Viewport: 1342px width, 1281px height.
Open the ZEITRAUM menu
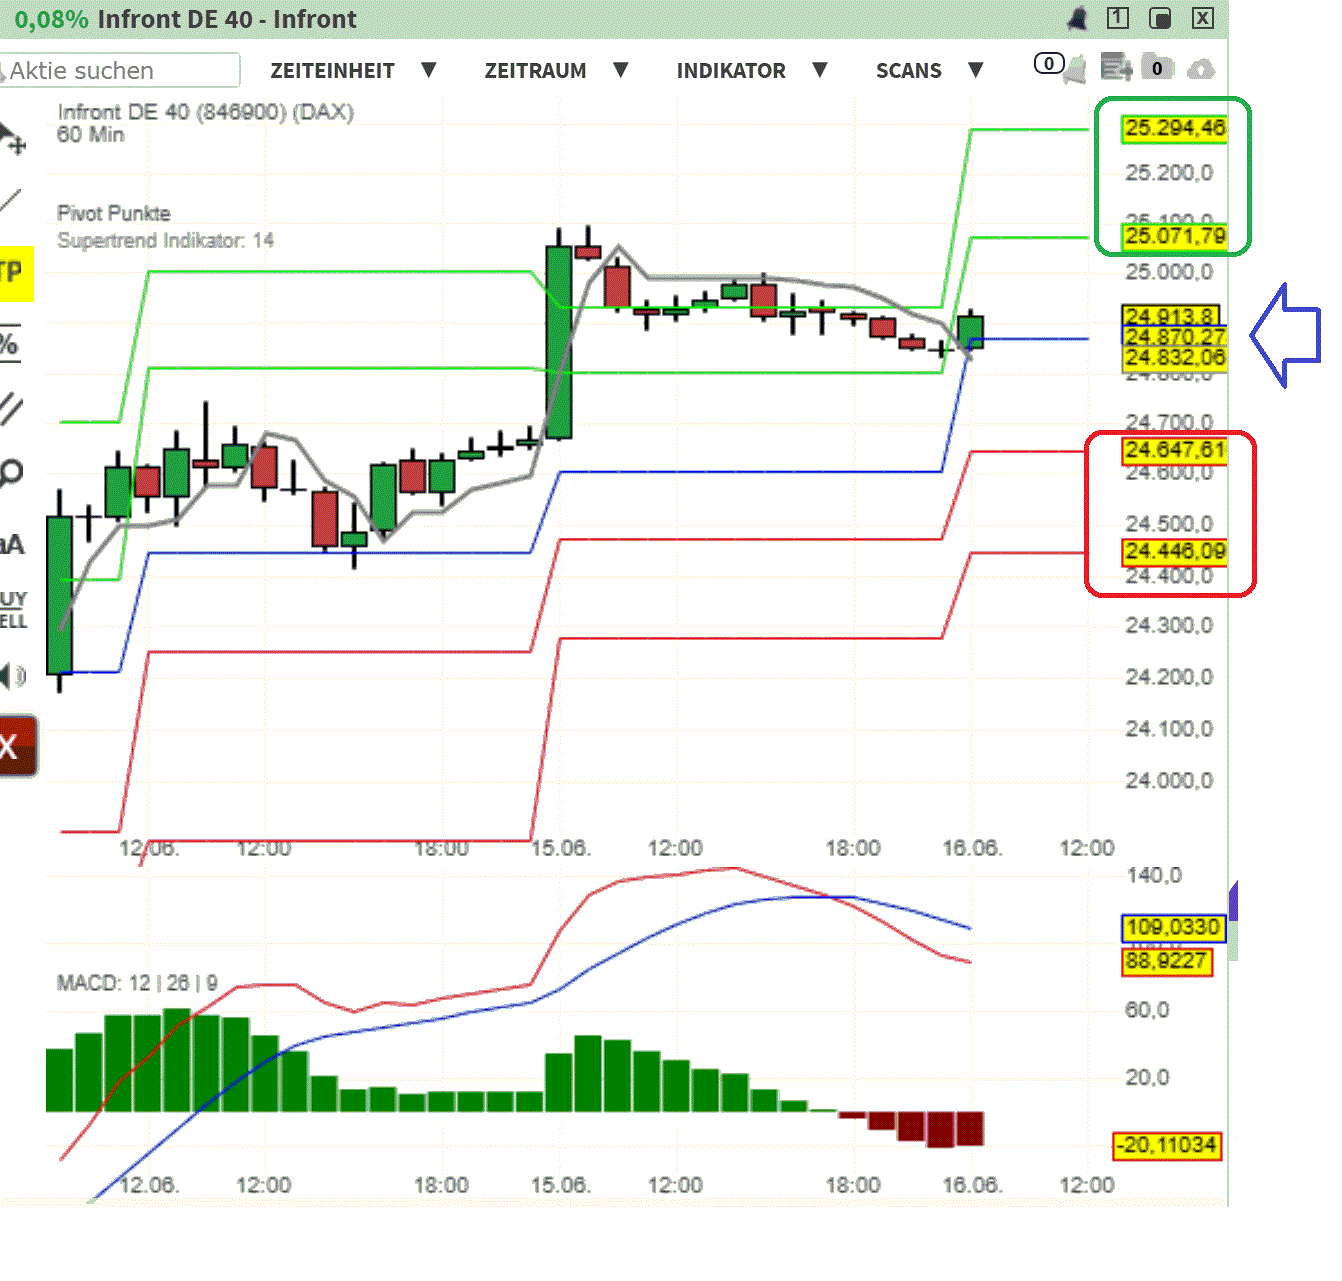click(x=535, y=71)
